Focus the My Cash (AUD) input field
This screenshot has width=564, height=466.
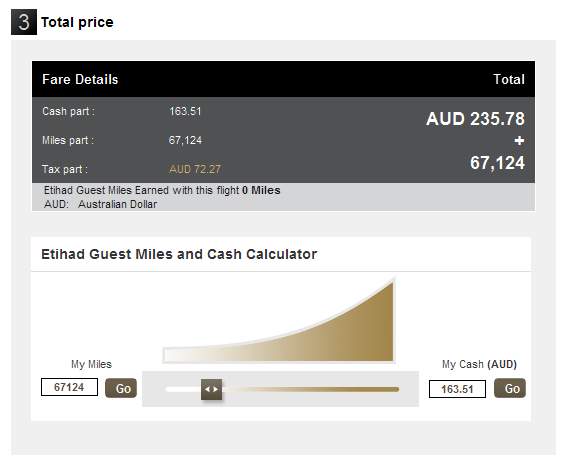point(457,389)
